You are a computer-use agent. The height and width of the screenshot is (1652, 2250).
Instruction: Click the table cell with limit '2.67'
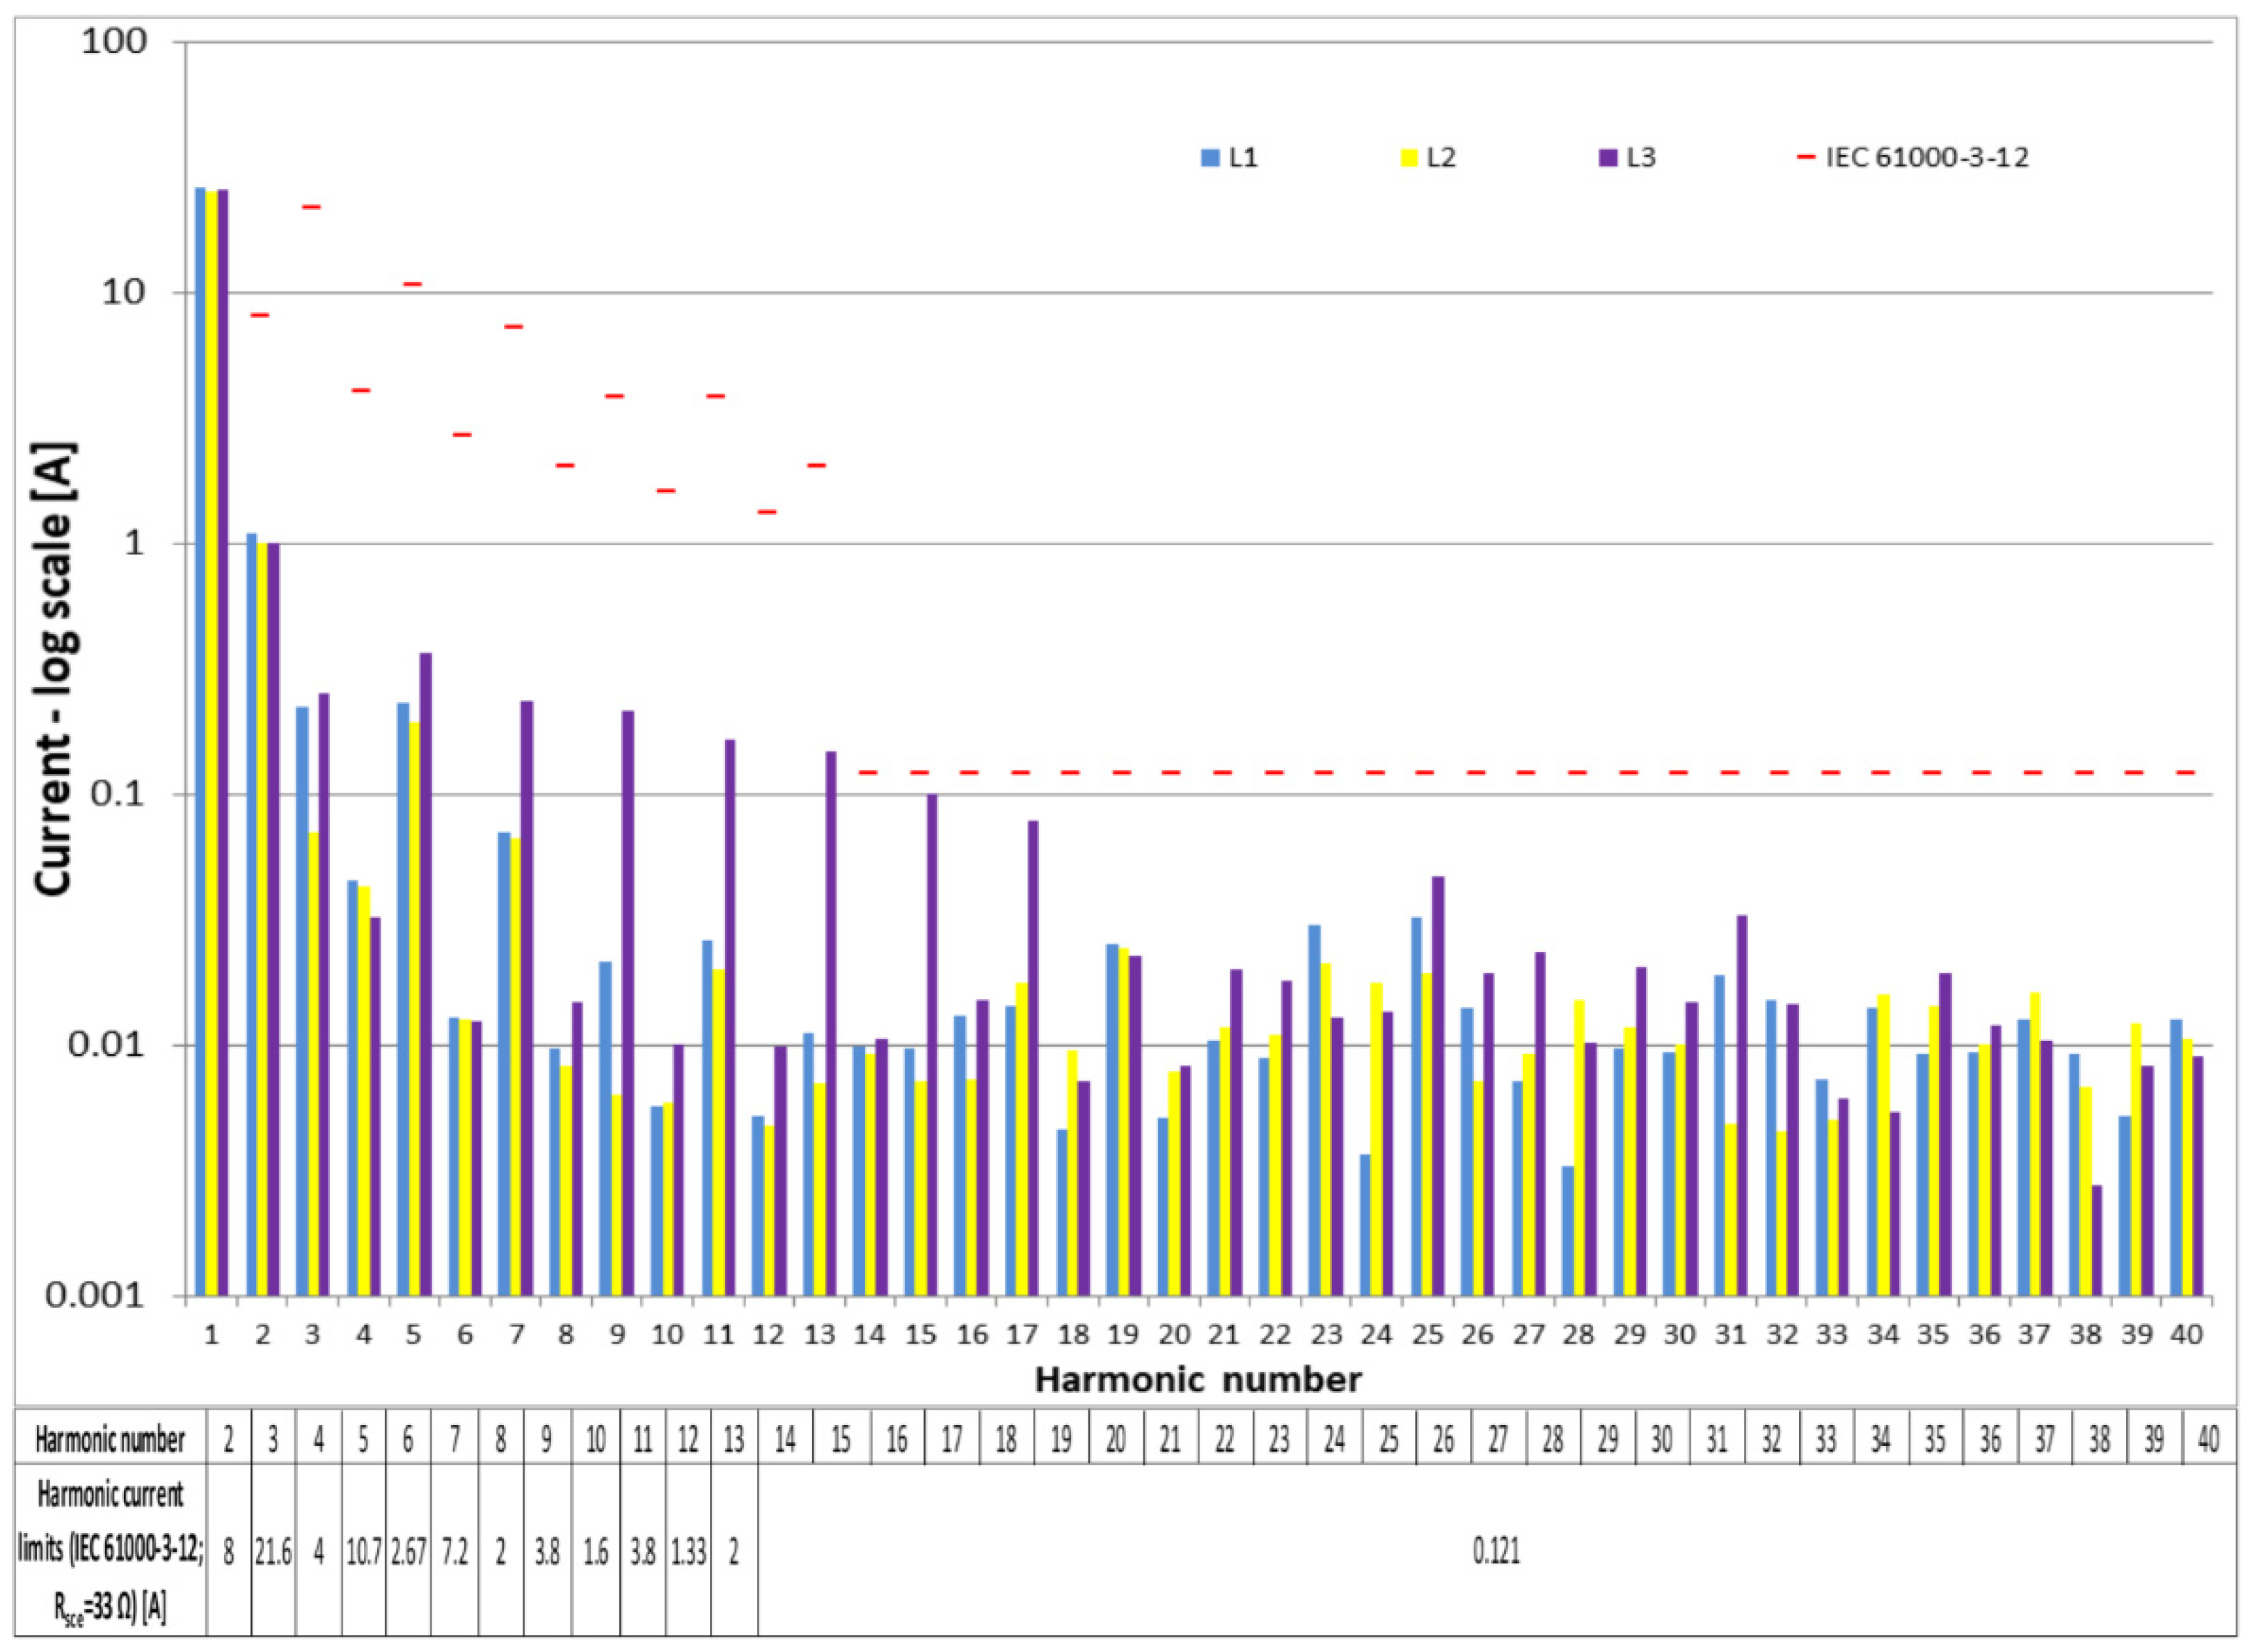[409, 1551]
